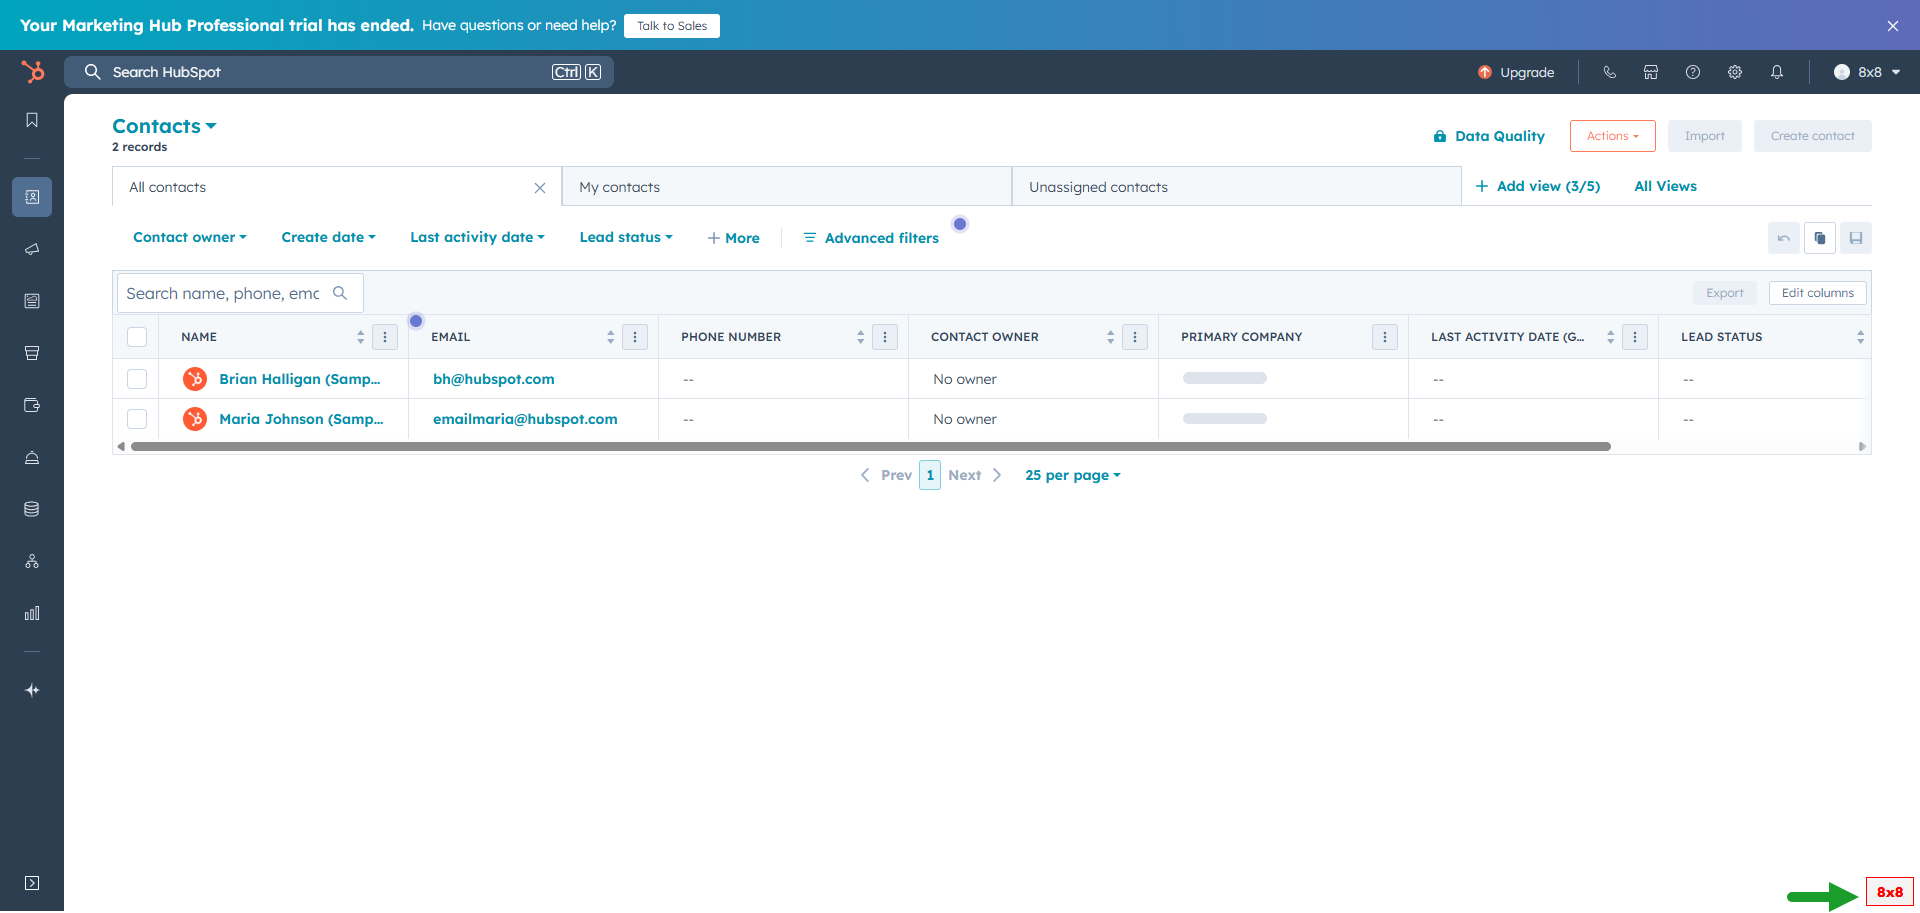Open the Last Activity Date column three-dot menu
Image resolution: width=1920 pixels, height=913 pixels.
[1635, 337]
